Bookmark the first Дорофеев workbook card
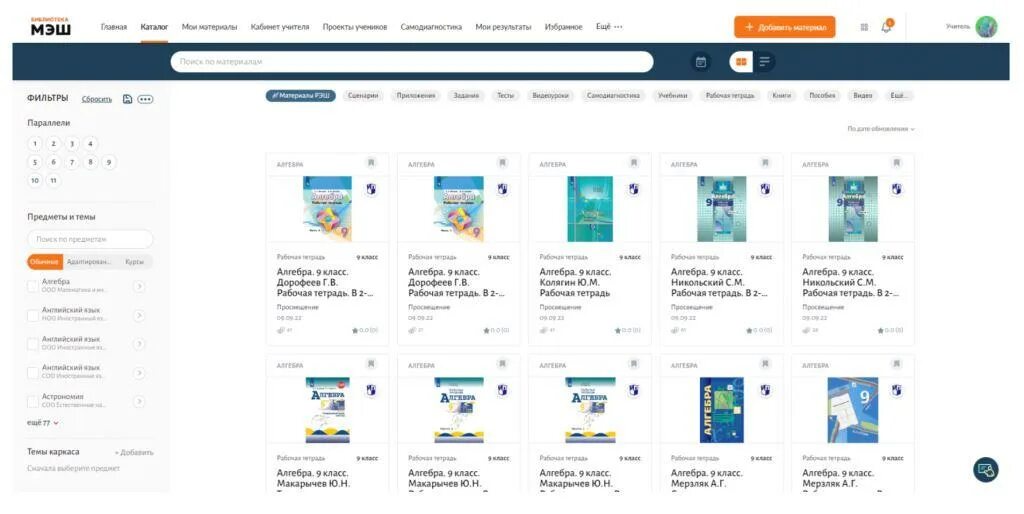Viewport: 1024px width, 514px height. pyautogui.click(x=371, y=163)
